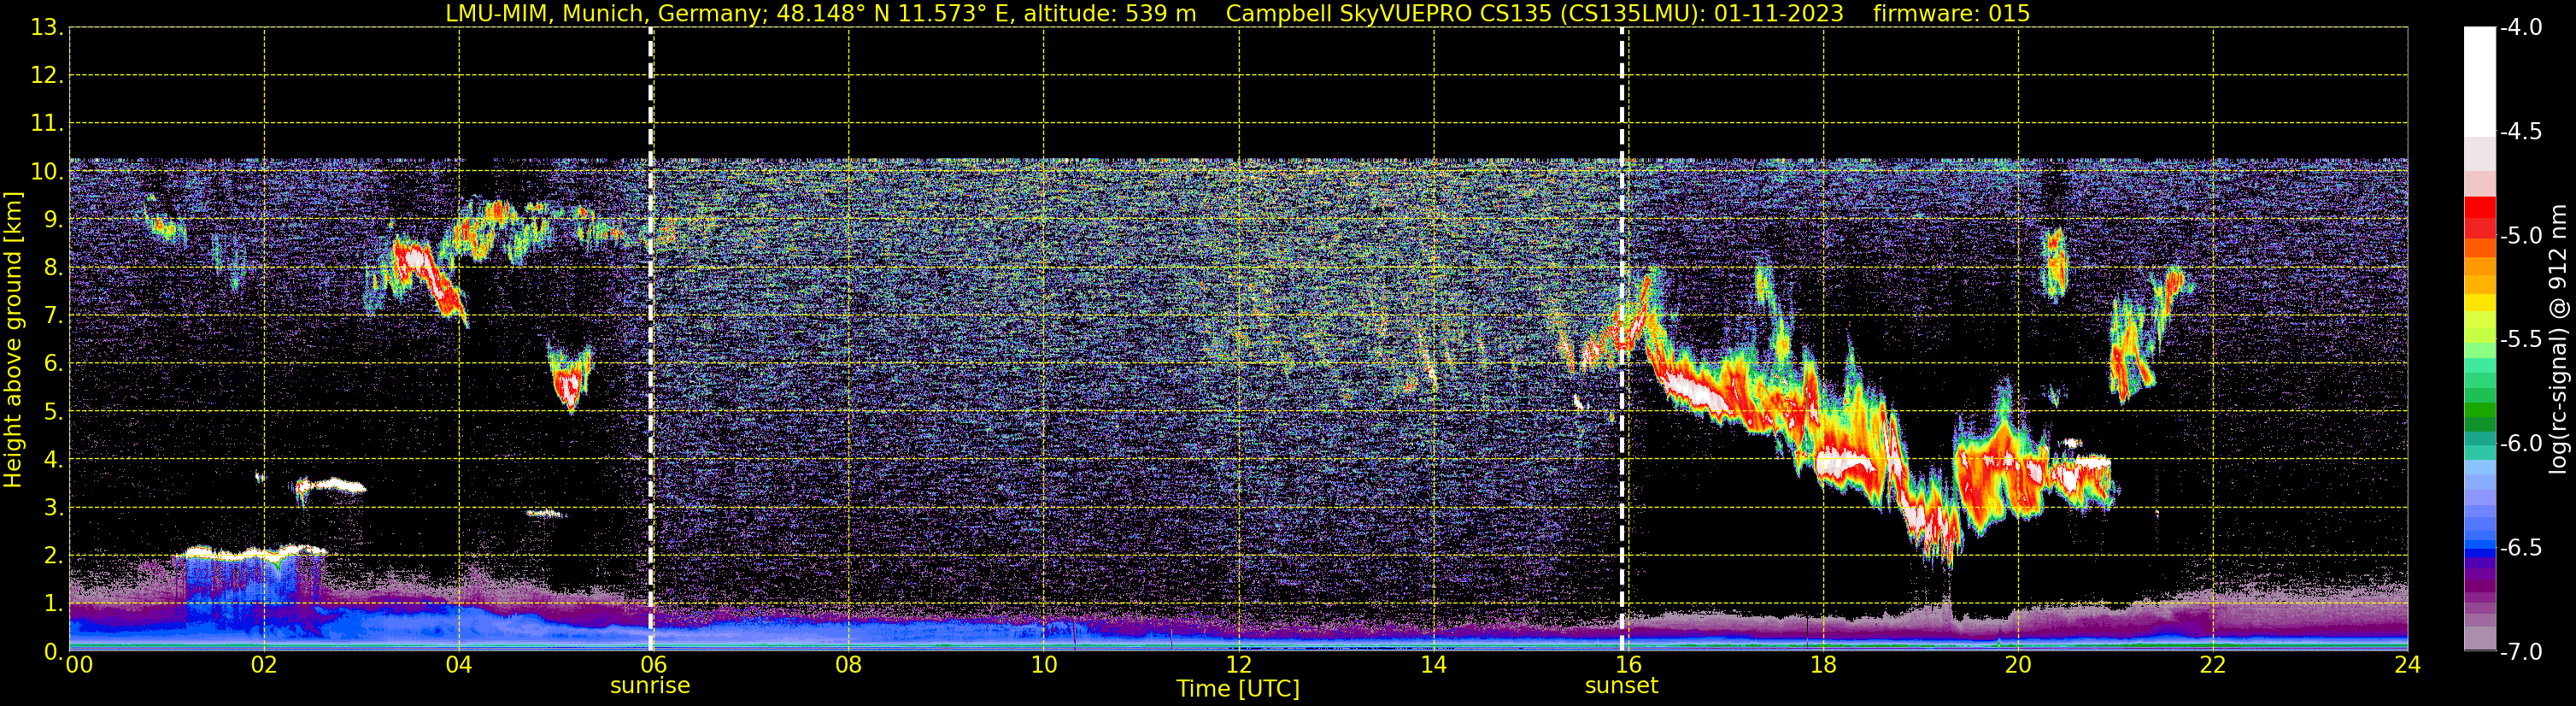Click the isolated cloud echo at 8 km after 20 UTC
This screenshot has width=2576, height=706.
pos(2054,264)
